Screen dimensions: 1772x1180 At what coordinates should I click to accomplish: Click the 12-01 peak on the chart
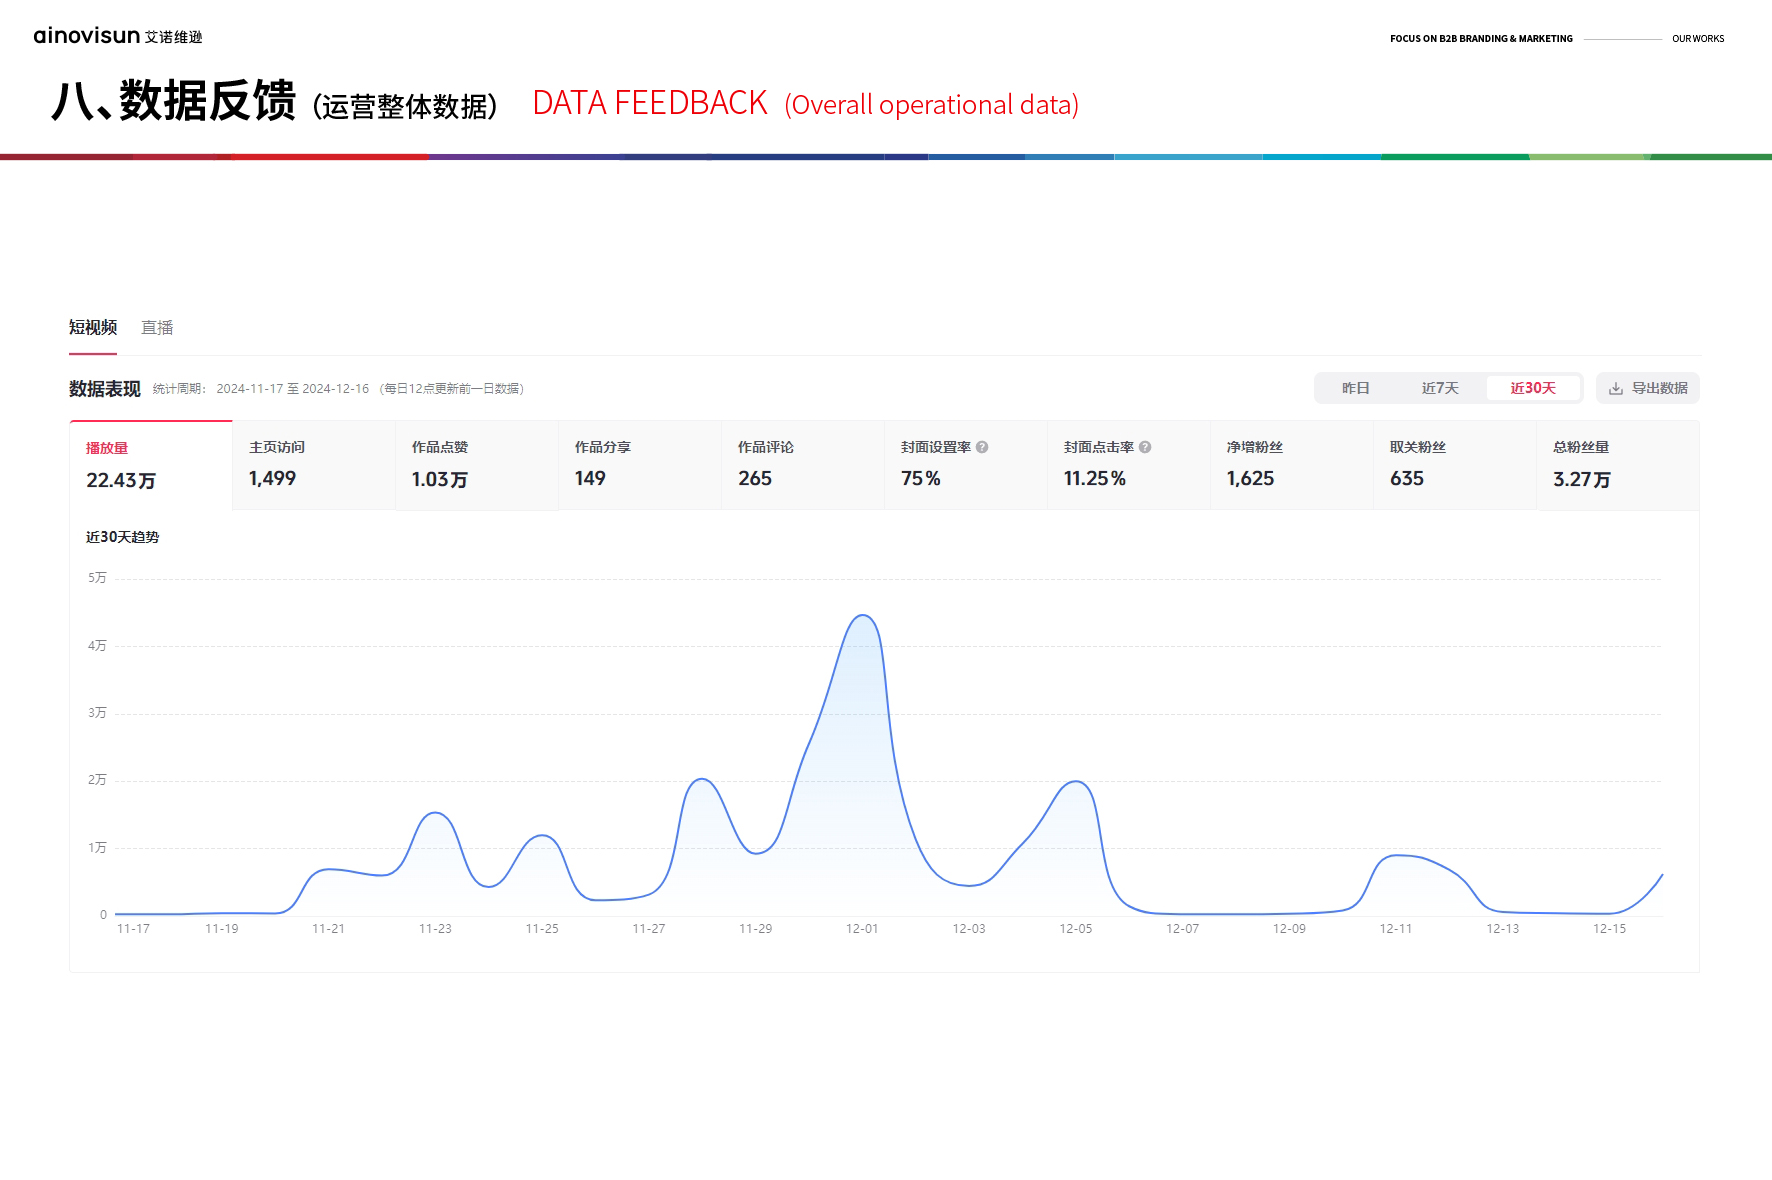click(x=862, y=616)
